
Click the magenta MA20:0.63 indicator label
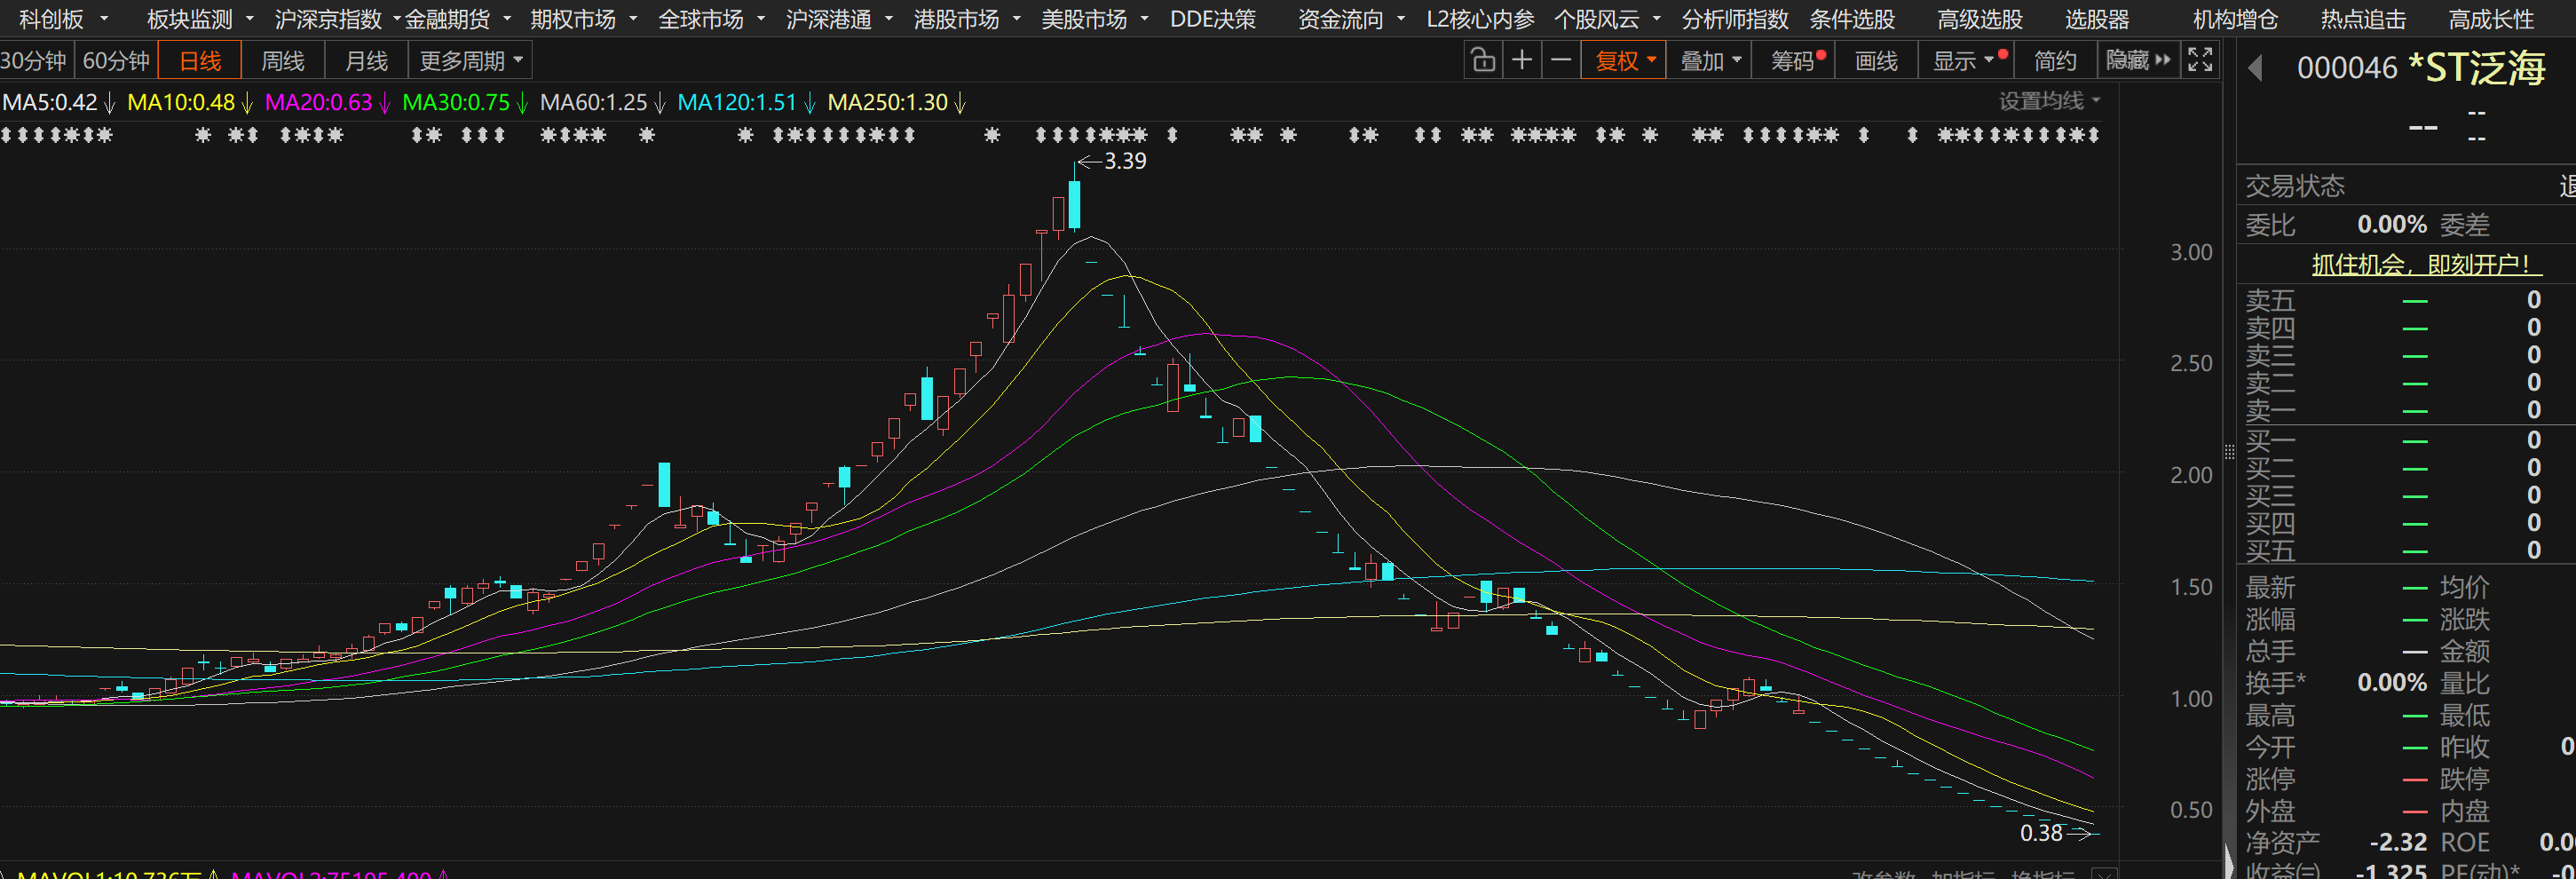click(319, 102)
